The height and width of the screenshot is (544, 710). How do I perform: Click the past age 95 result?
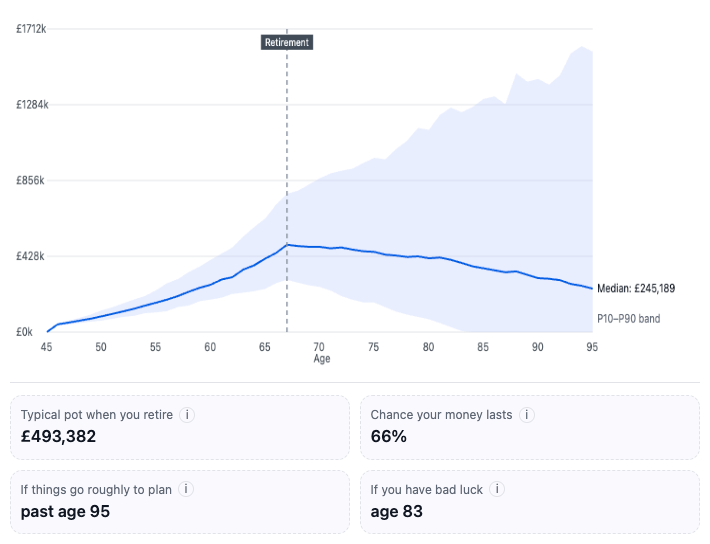click(x=65, y=511)
